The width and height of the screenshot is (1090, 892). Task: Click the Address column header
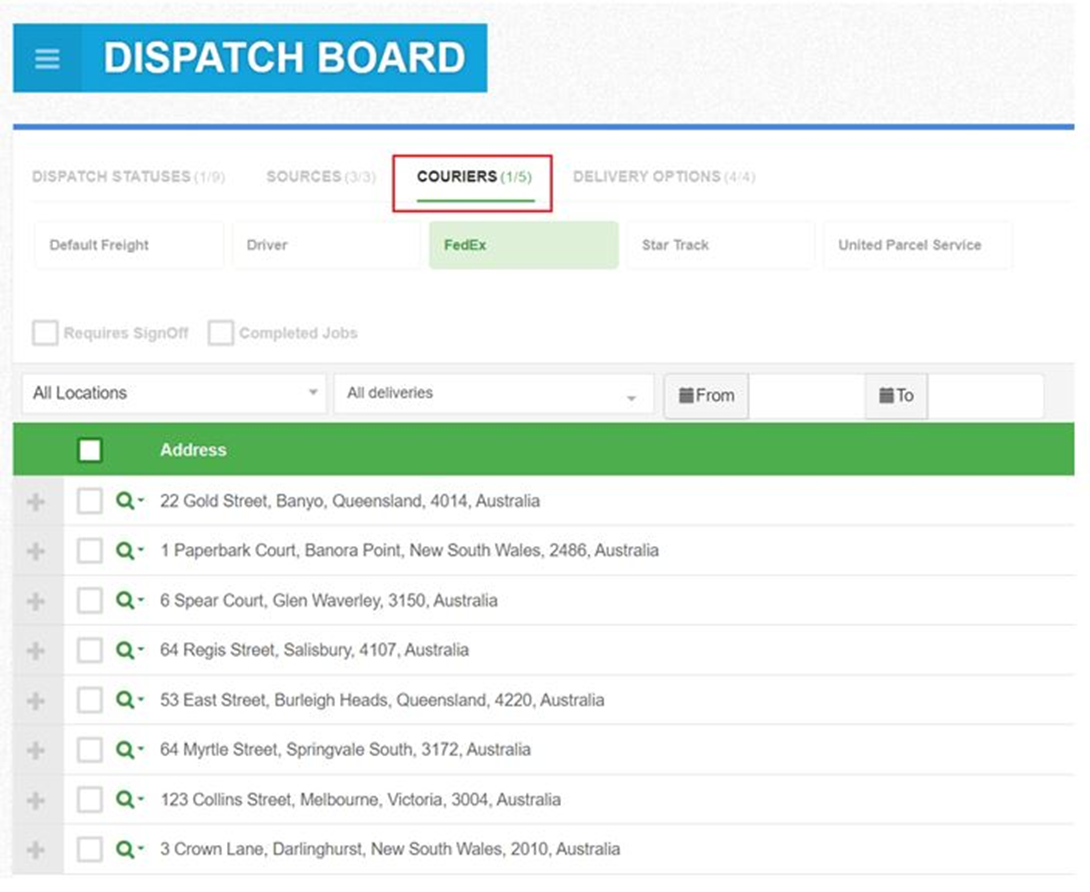click(x=193, y=450)
